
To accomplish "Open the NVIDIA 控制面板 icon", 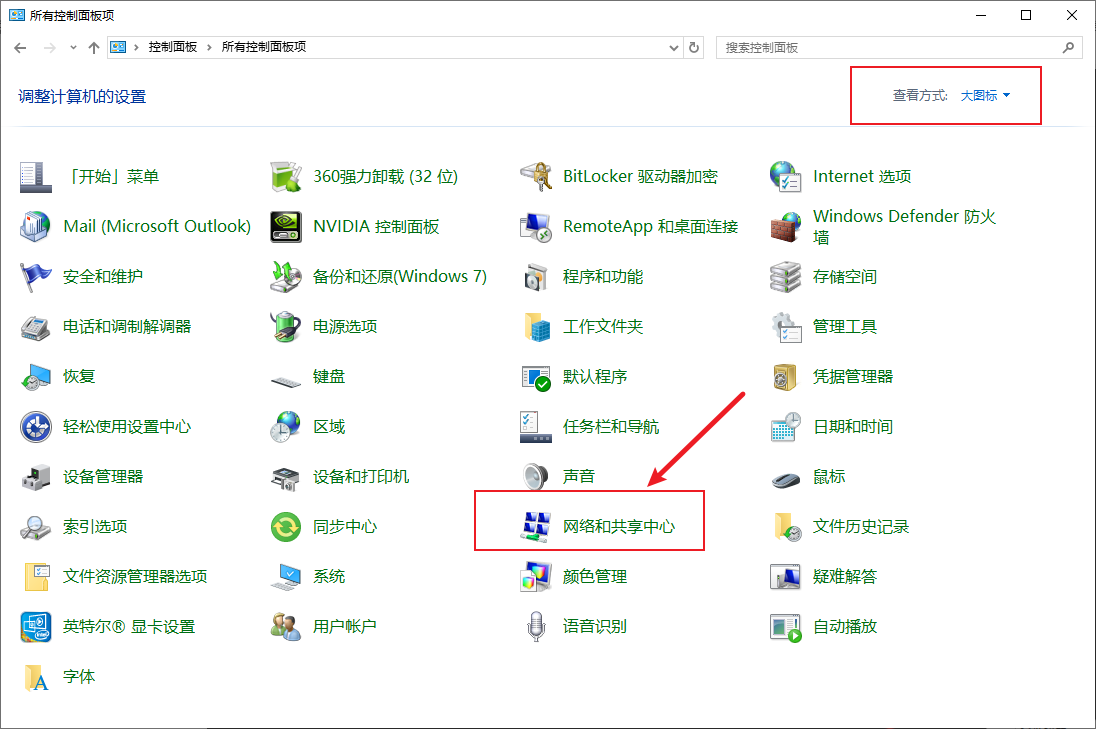I will [286, 226].
